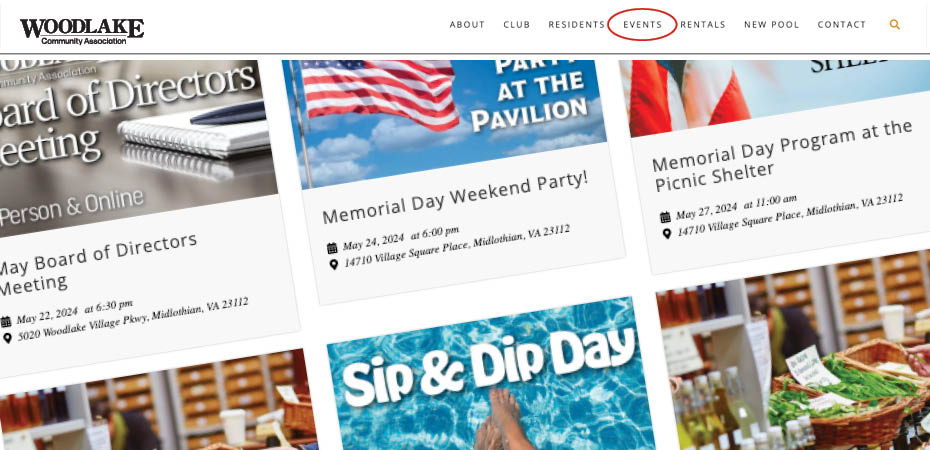Image resolution: width=930 pixels, height=450 pixels.
Task: Click location pin beside 14710 Village Square Place under Weekend Party
Action: click(x=334, y=264)
